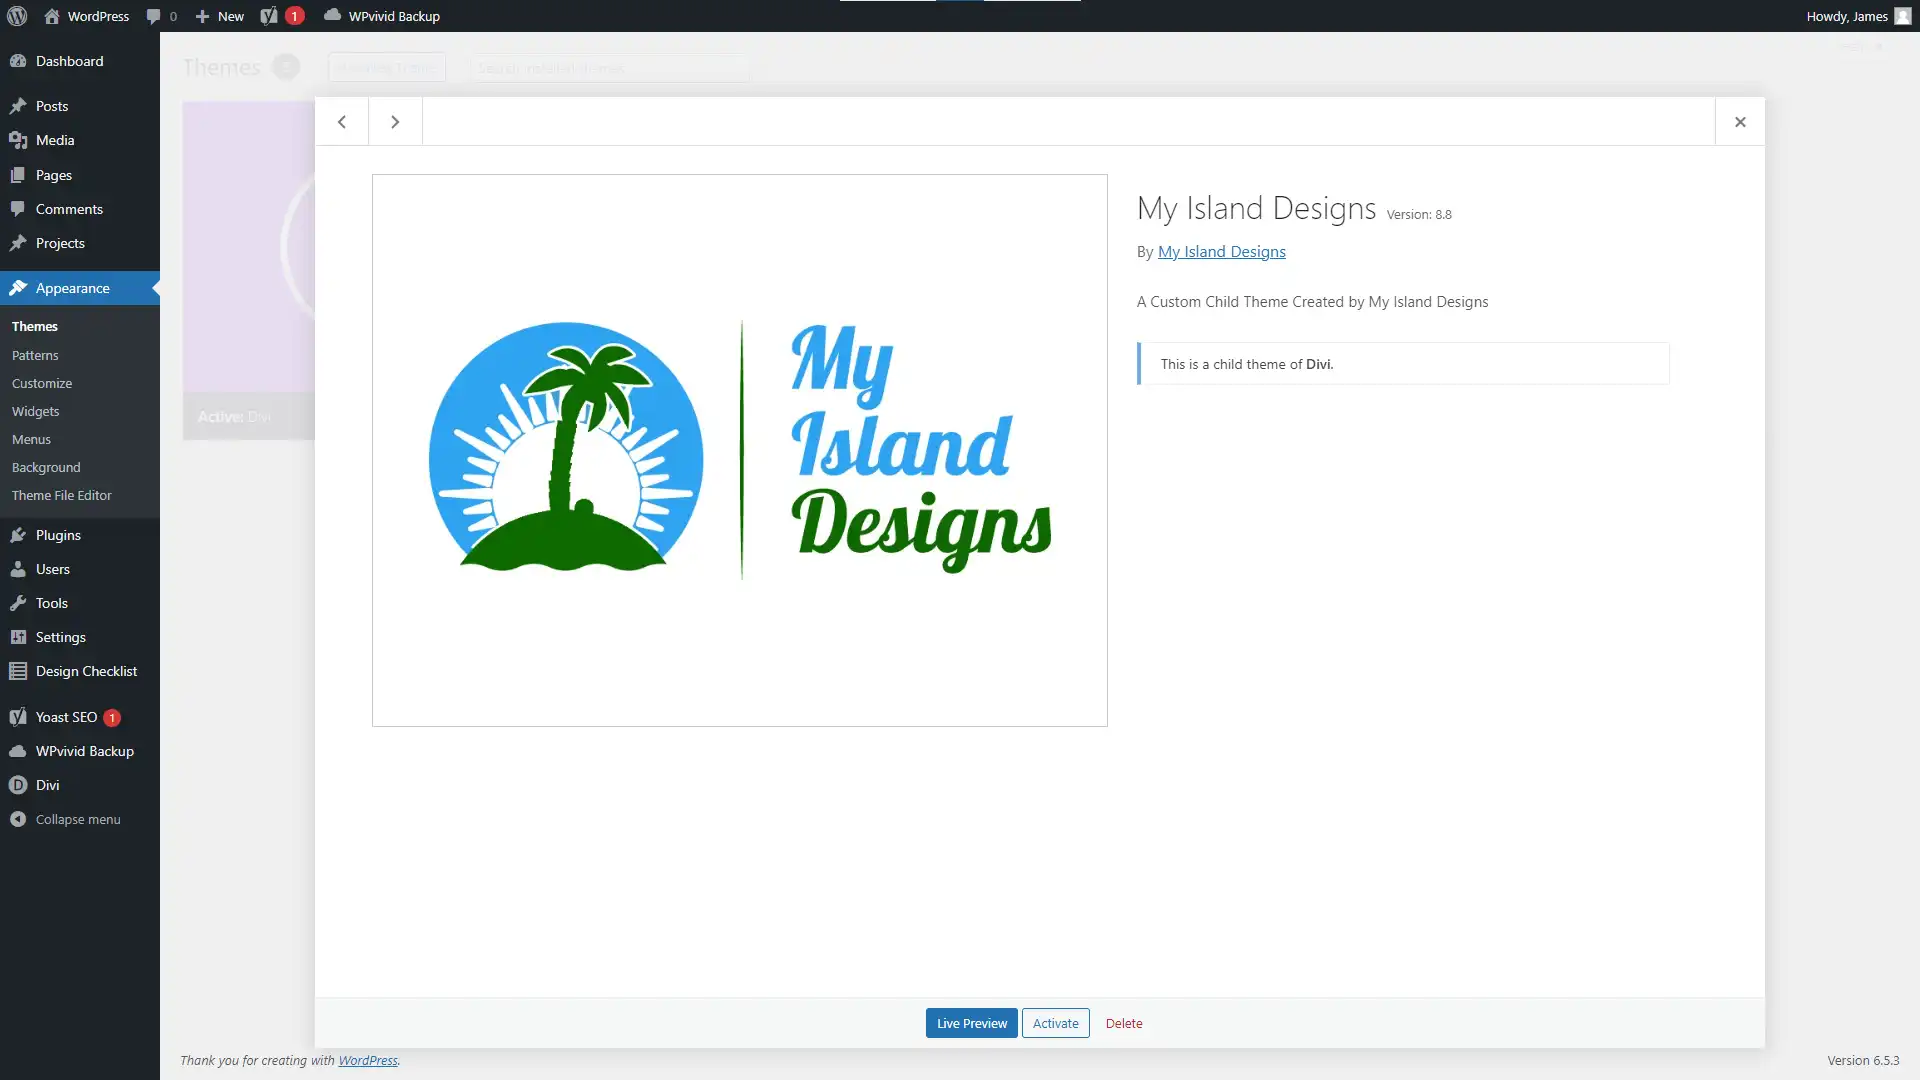Select Theme File Editor submenu item
The width and height of the screenshot is (1920, 1080).
[61, 495]
